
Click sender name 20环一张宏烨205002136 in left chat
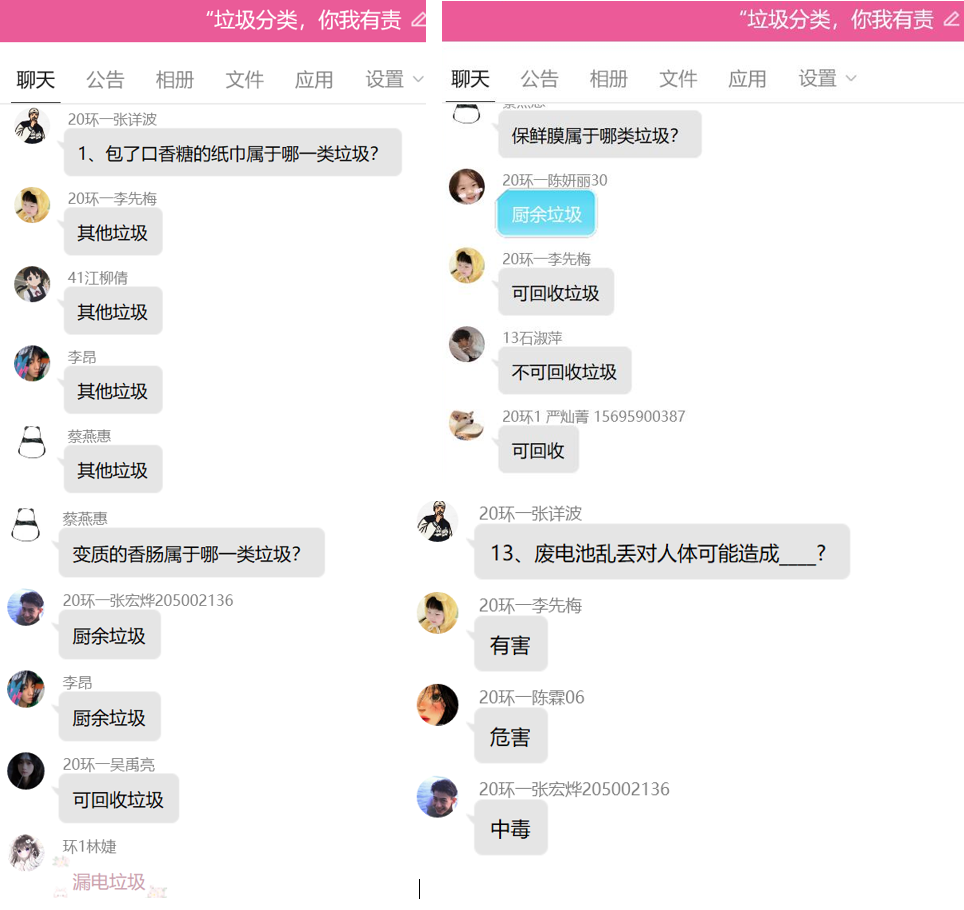point(148,600)
